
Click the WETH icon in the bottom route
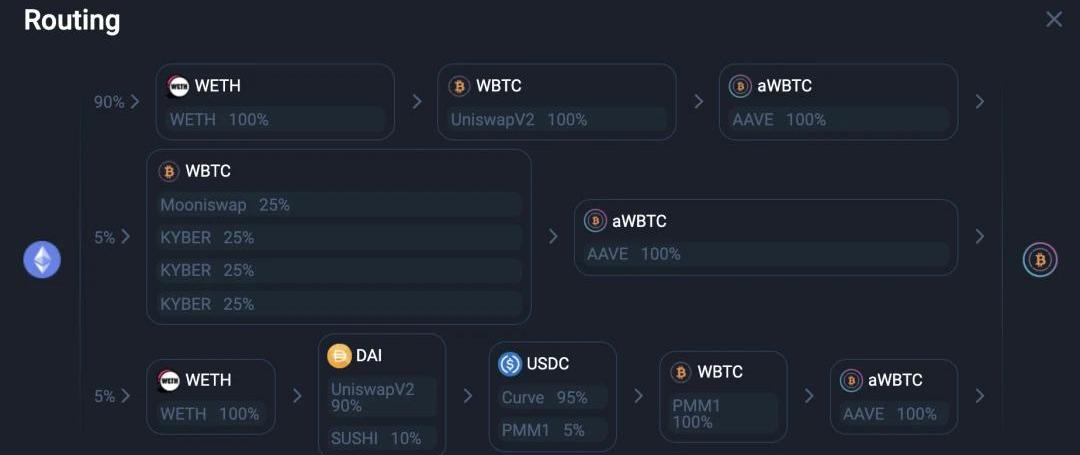[169, 380]
